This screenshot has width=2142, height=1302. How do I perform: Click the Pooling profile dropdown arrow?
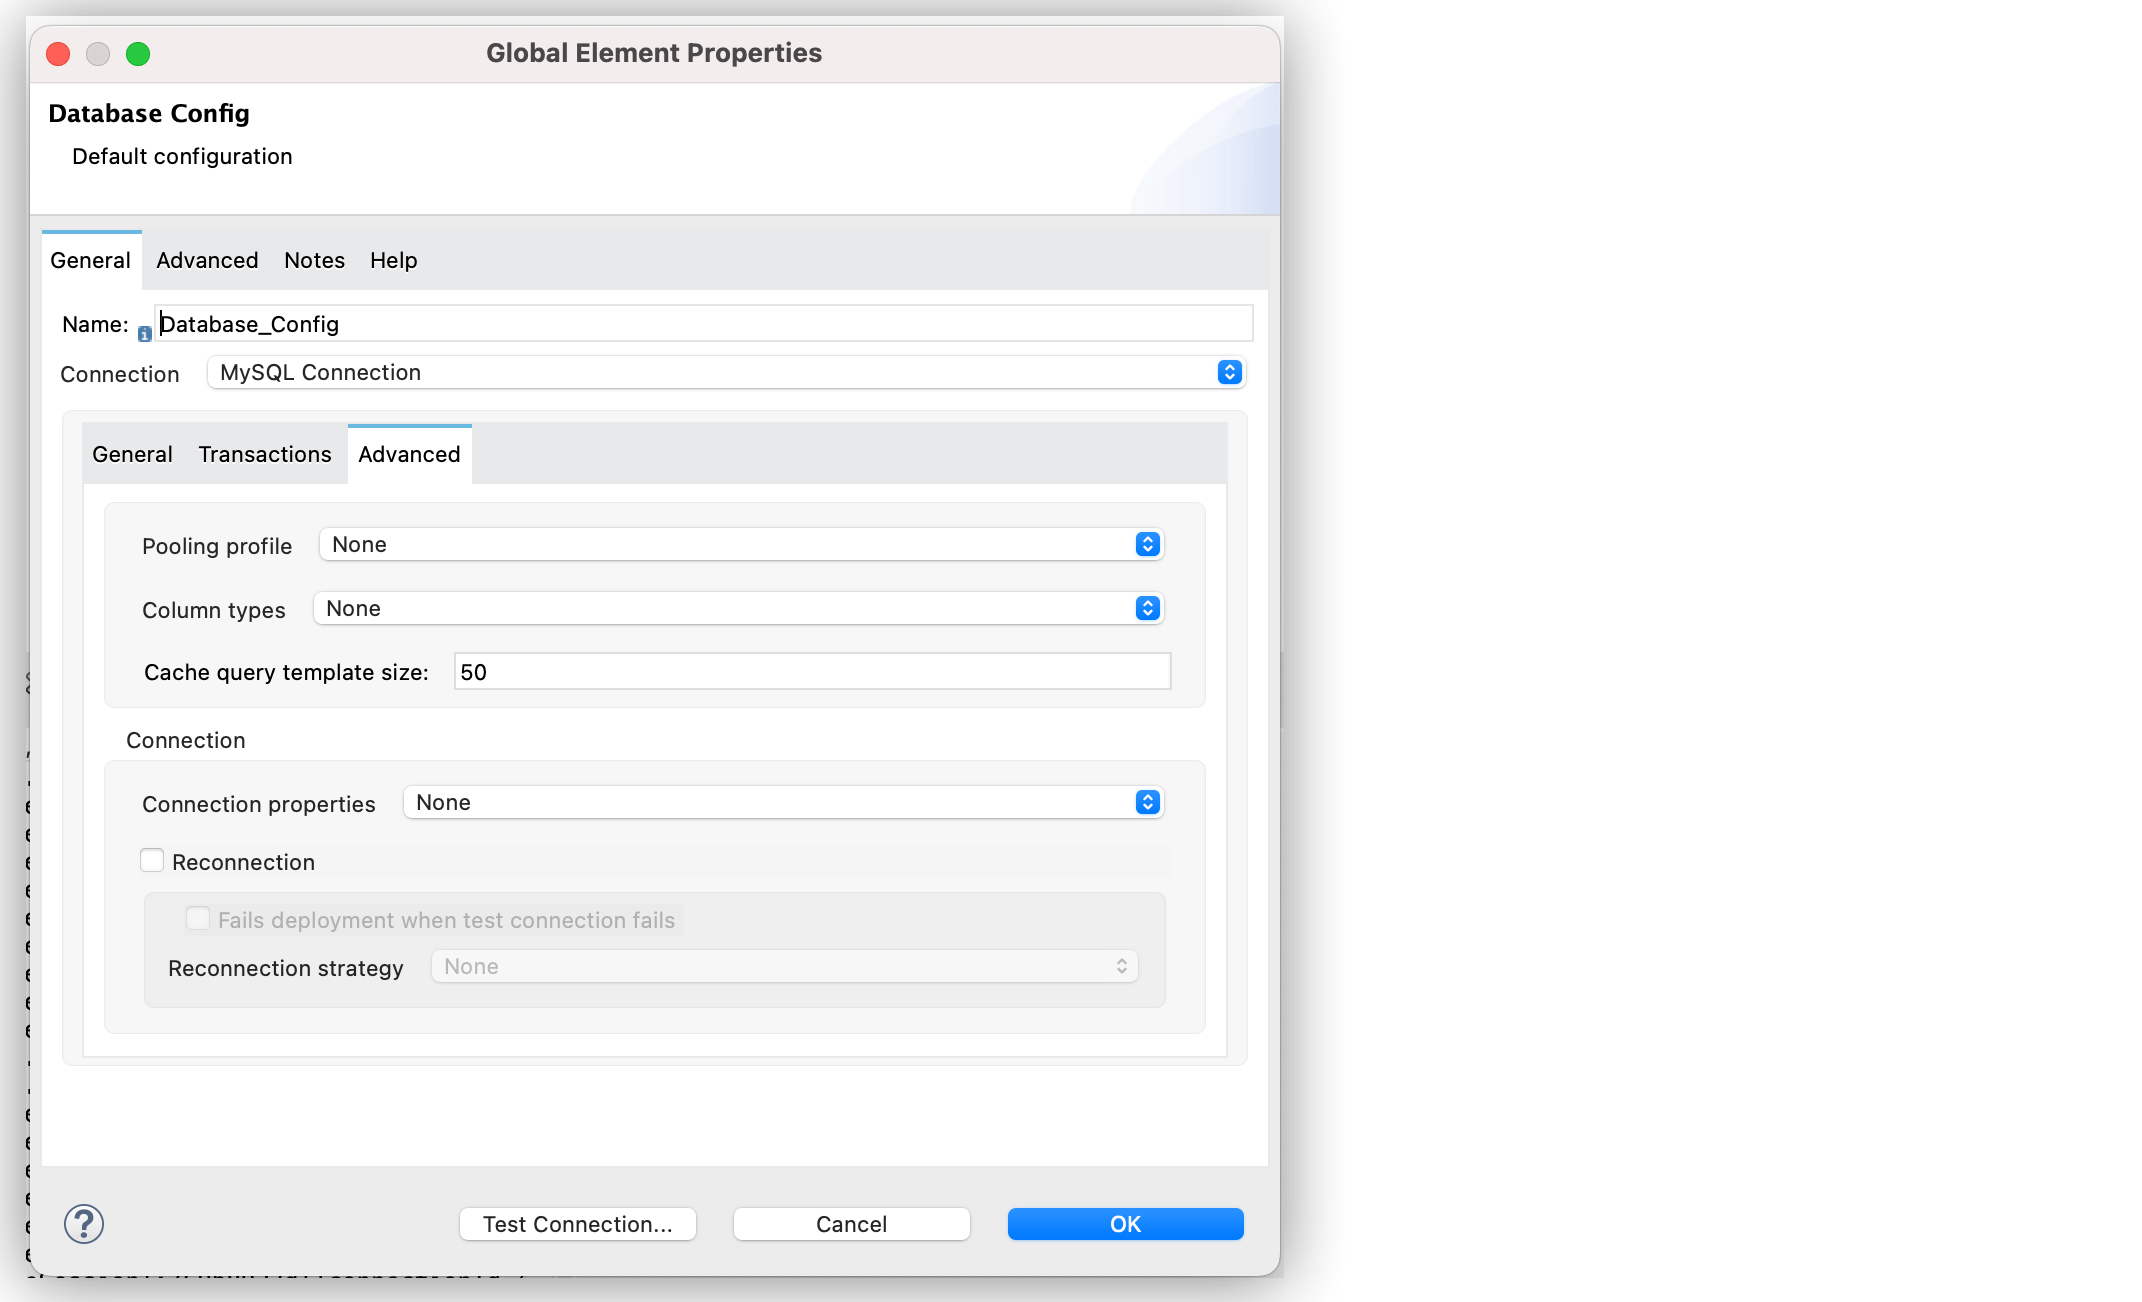1148,543
